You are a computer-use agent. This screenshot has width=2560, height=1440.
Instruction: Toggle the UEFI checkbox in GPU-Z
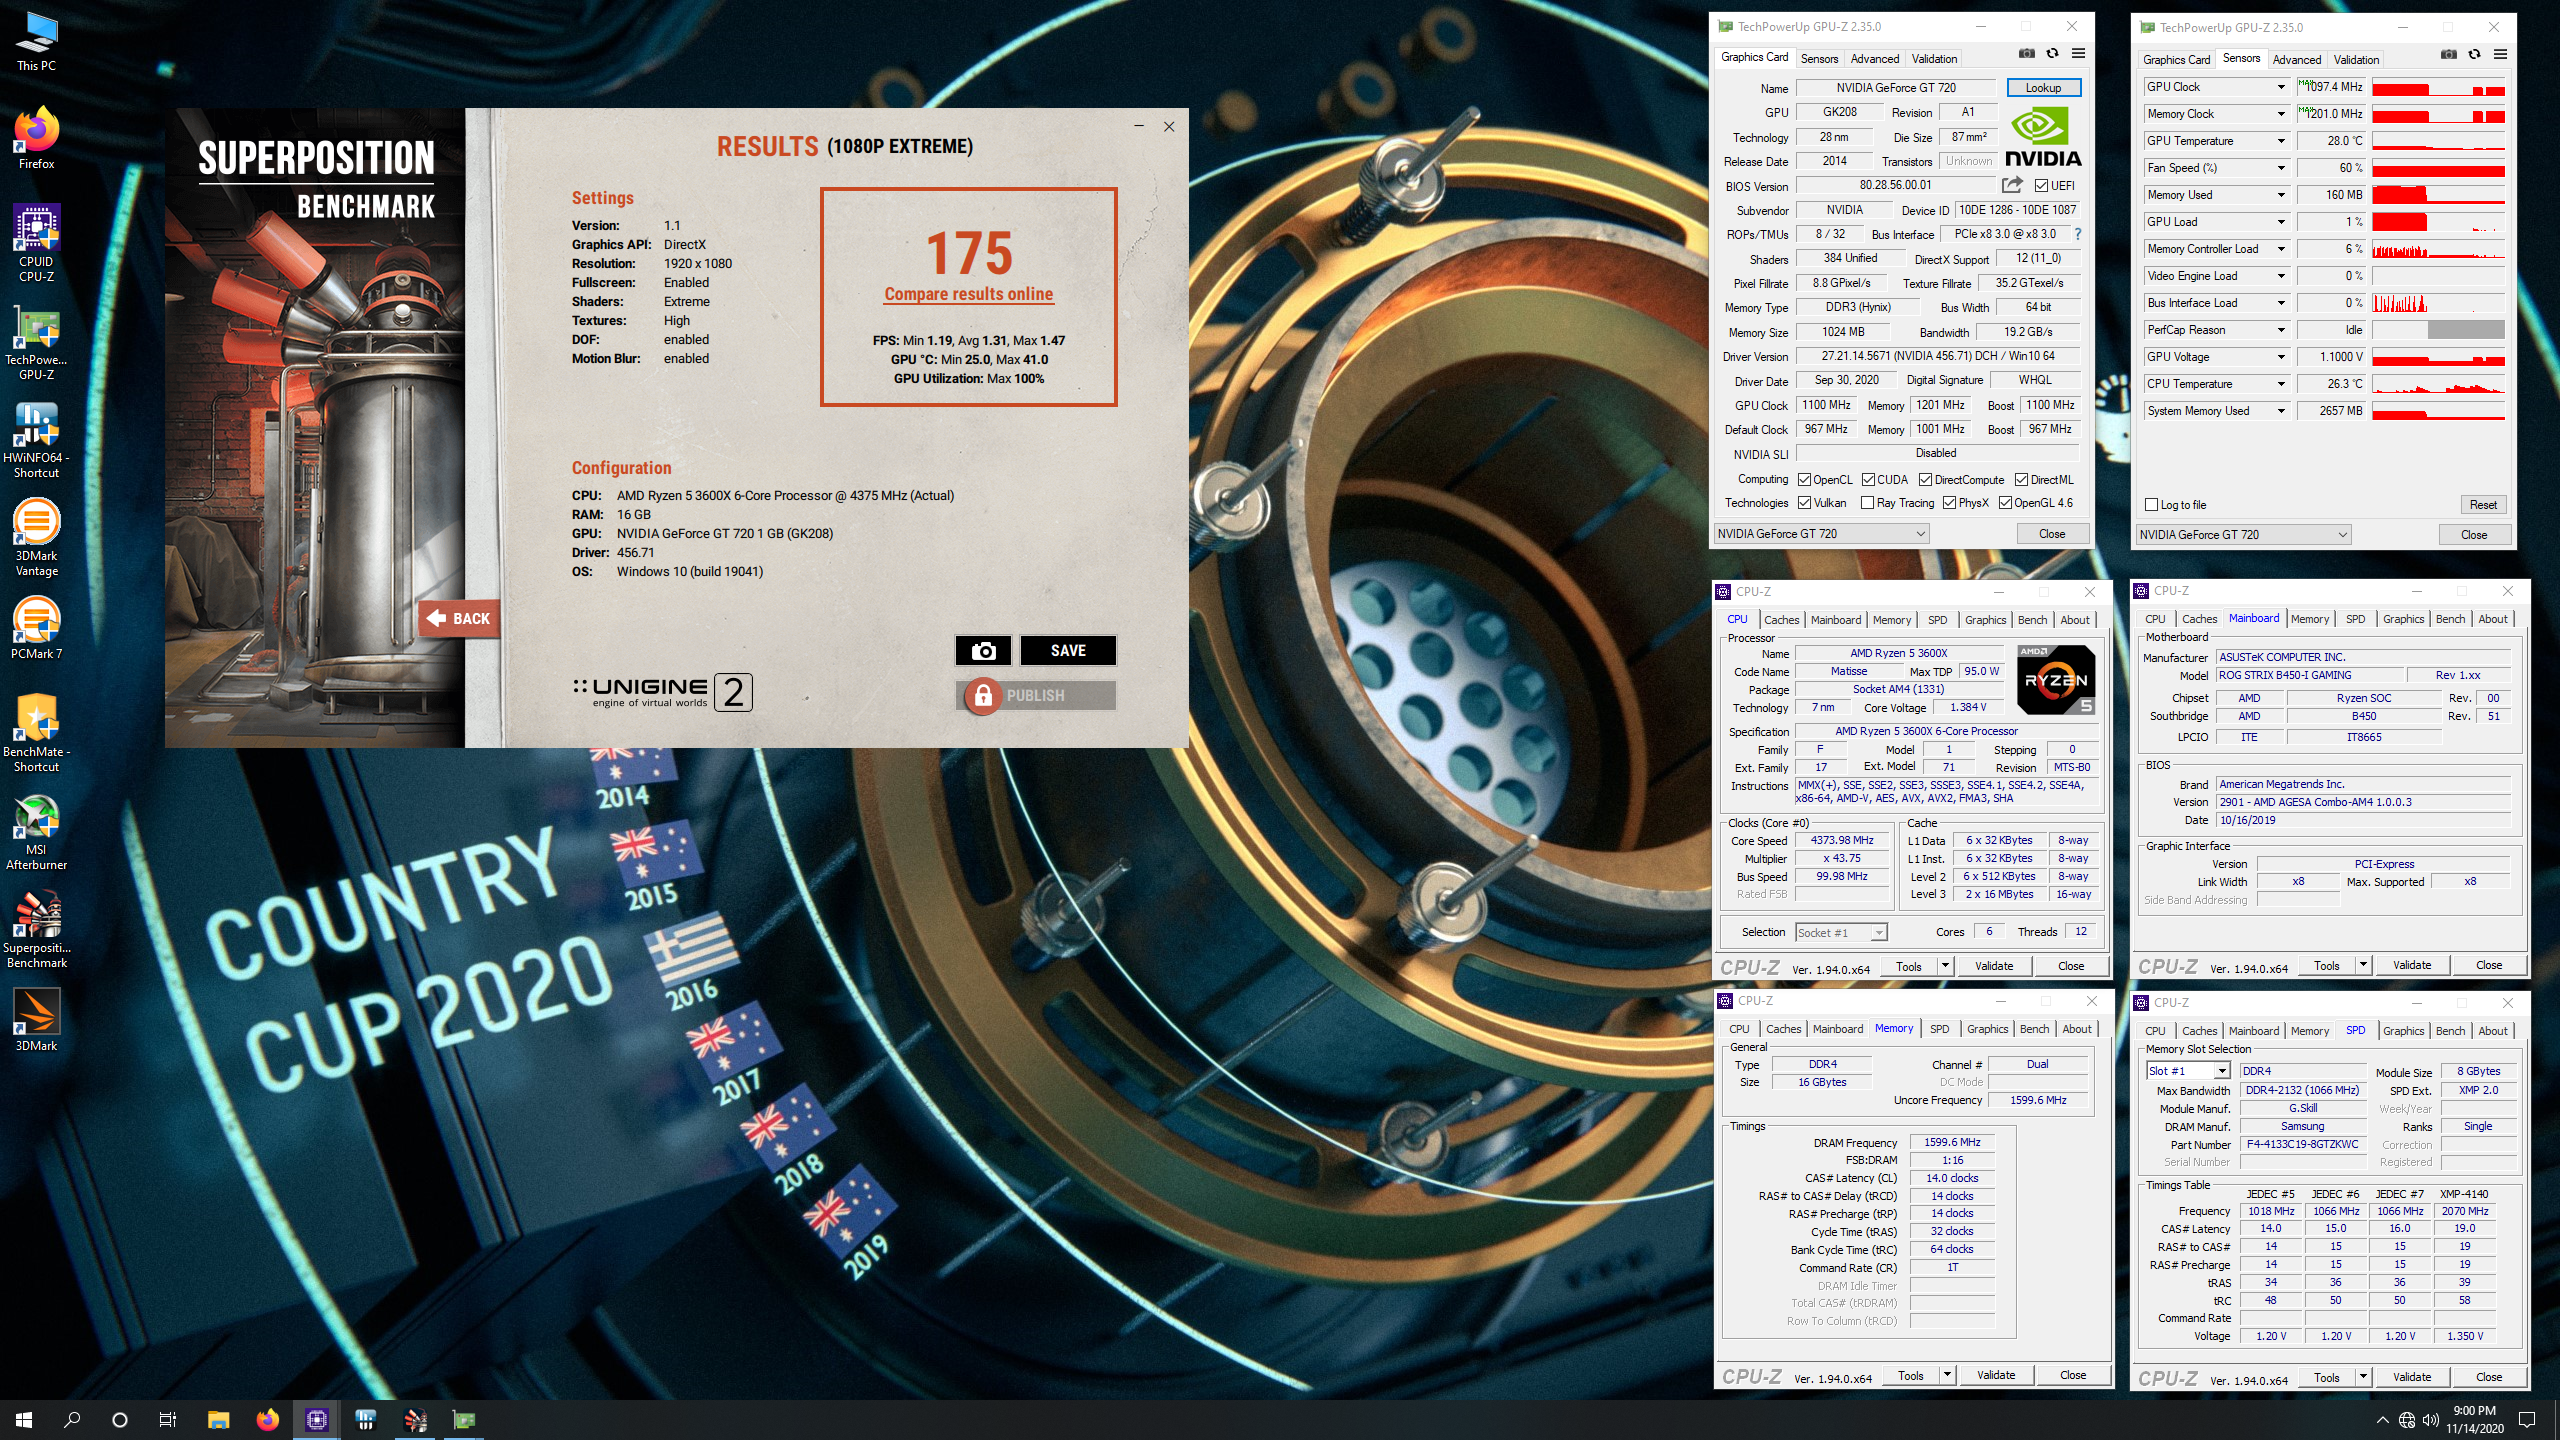click(x=2041, y=186)
